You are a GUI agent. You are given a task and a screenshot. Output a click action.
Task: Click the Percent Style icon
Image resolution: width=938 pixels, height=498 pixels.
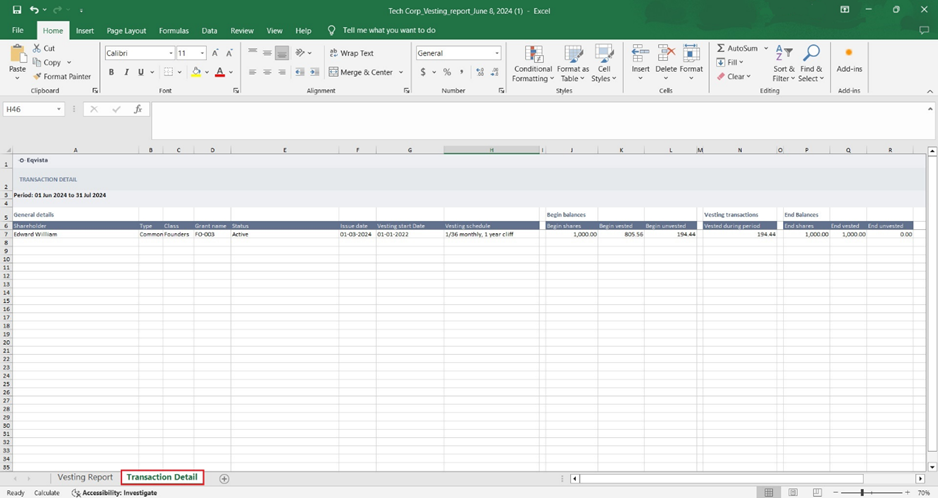click(447, 72)
